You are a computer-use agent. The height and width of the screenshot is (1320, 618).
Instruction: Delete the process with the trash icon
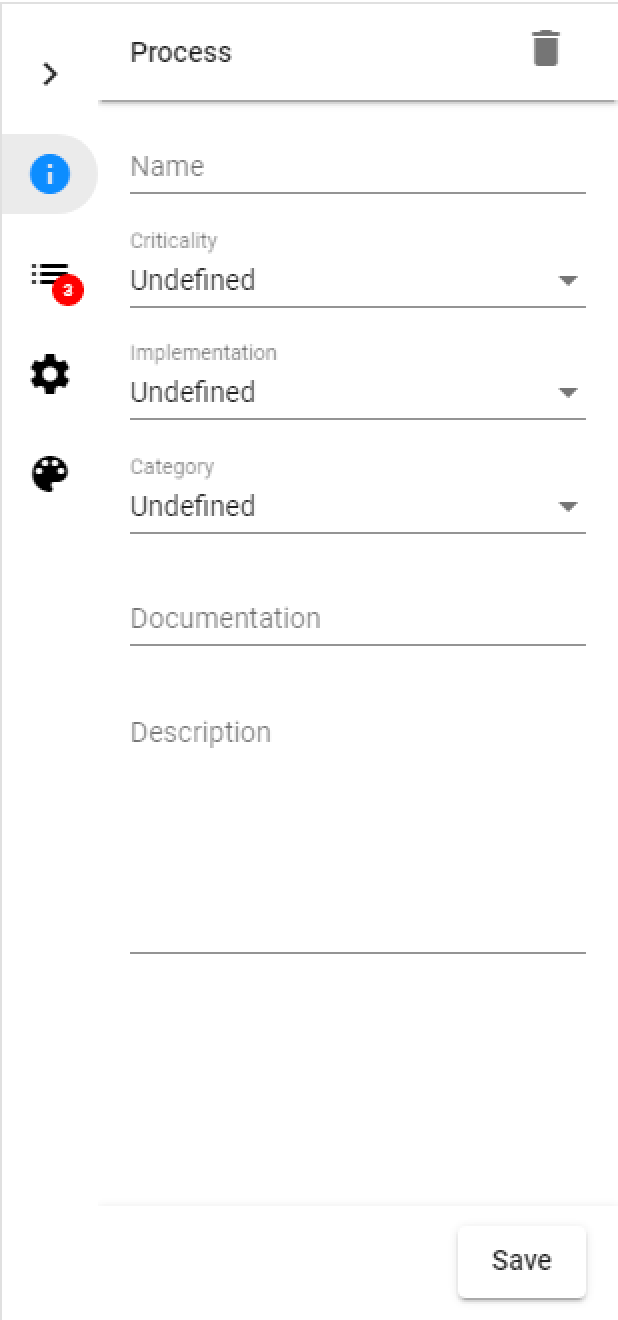[x=545, y=49]
